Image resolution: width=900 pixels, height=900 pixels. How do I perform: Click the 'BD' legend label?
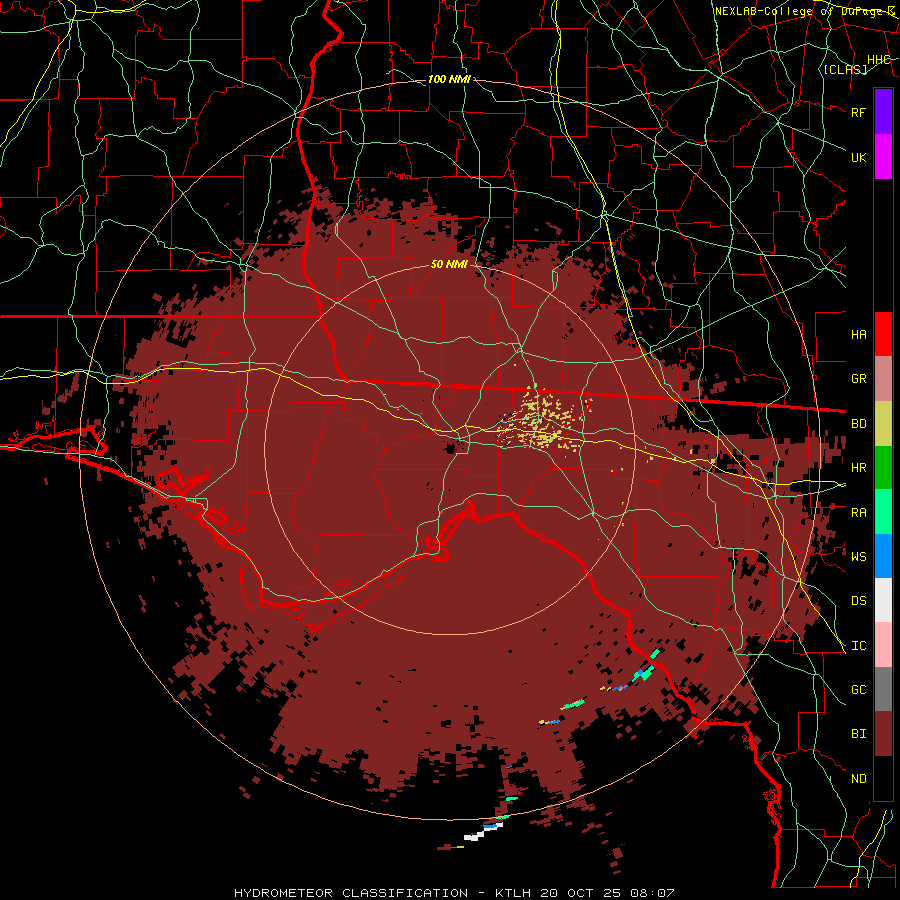(x=858, y=424)
